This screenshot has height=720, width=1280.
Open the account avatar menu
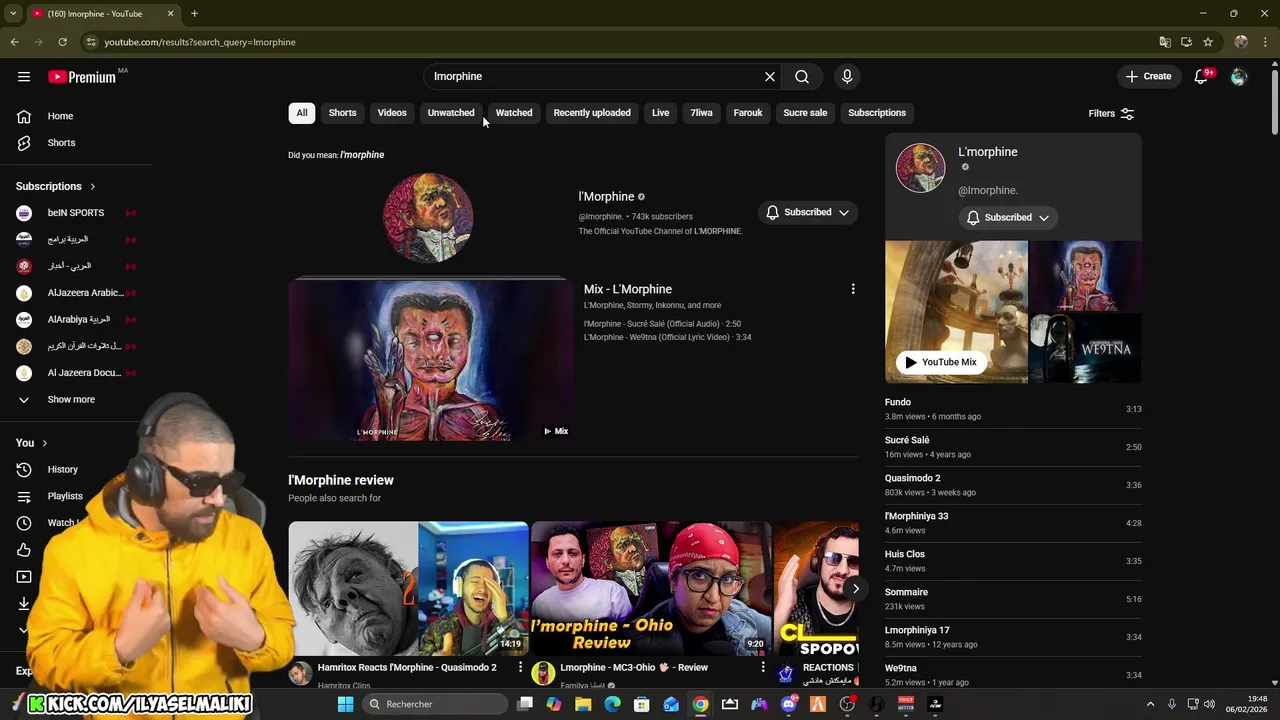coord(1239,76)
